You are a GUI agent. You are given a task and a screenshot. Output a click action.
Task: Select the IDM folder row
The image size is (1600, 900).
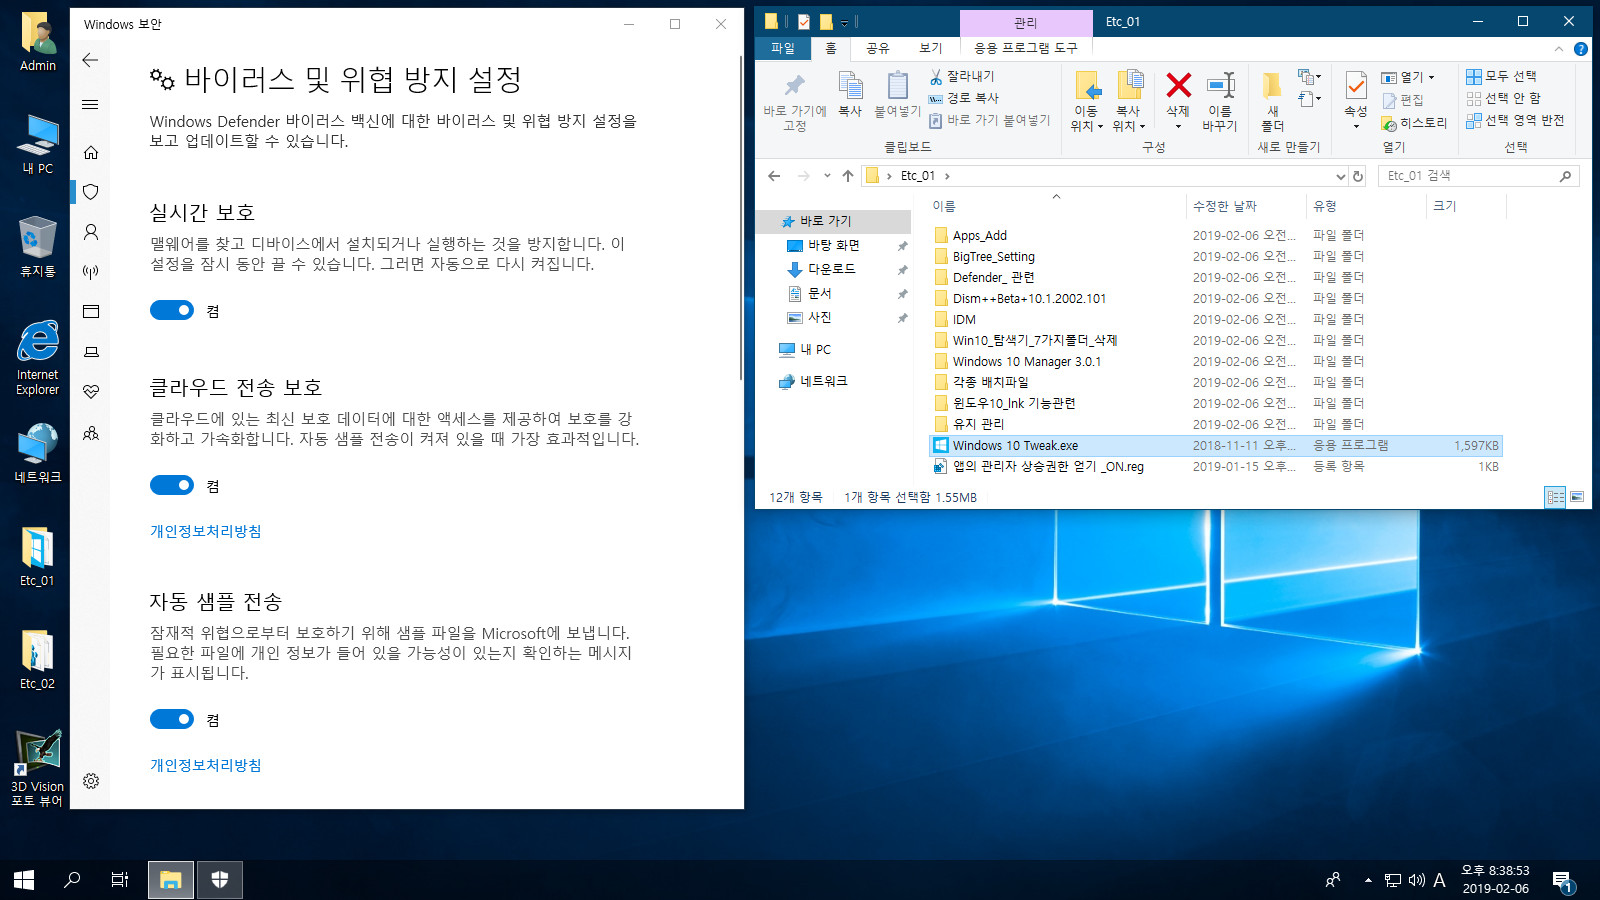(1215, 320)
